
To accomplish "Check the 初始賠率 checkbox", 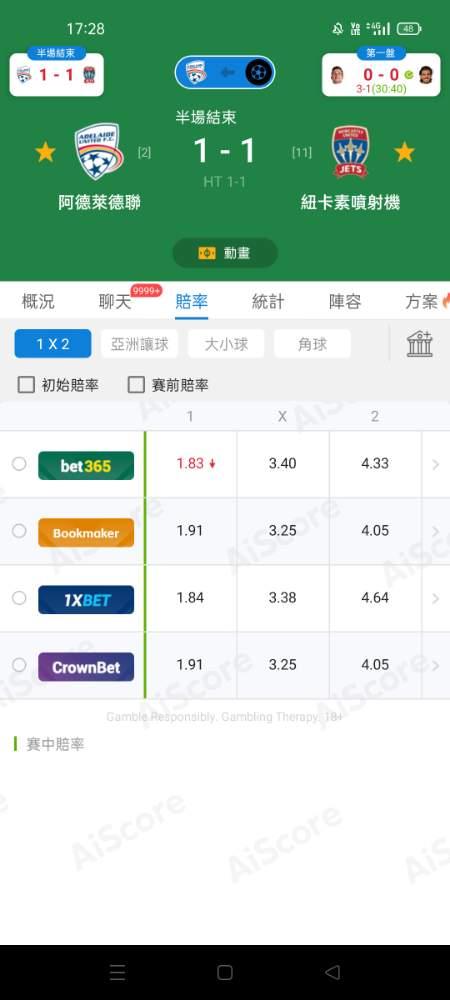I will tap(26, 385).
